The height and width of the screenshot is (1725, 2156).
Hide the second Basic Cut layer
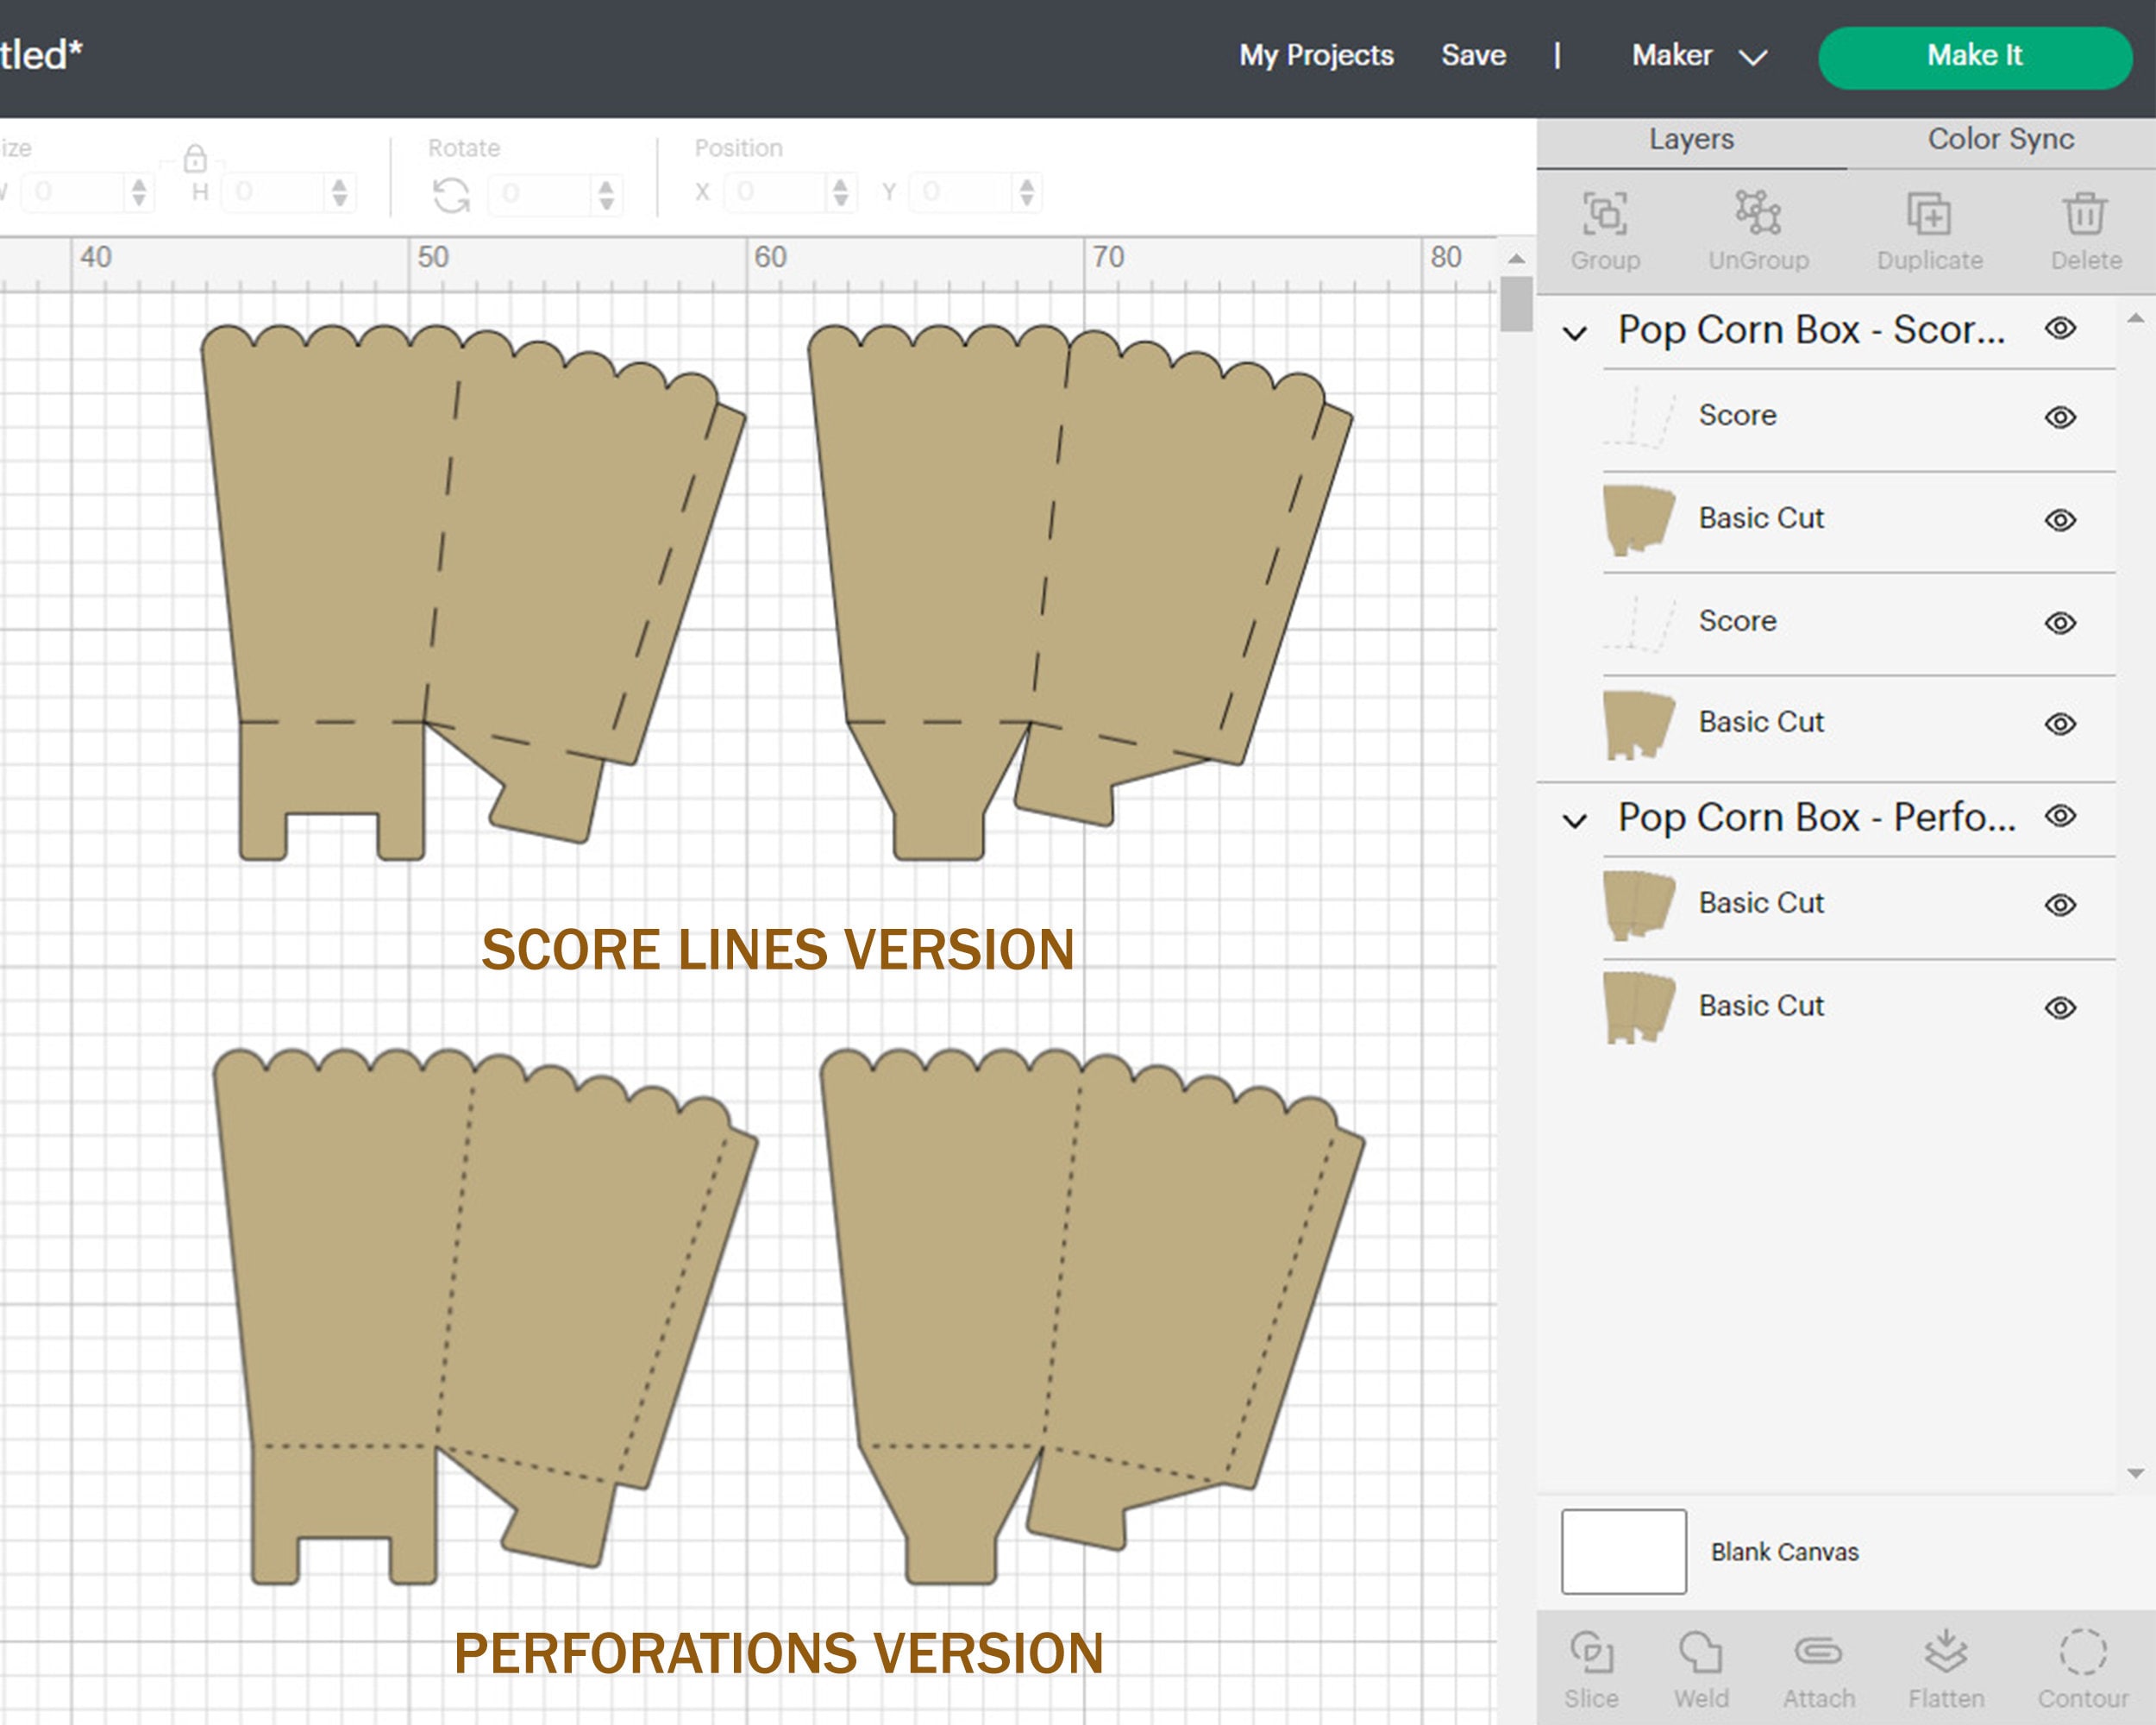pos(2059,721)
